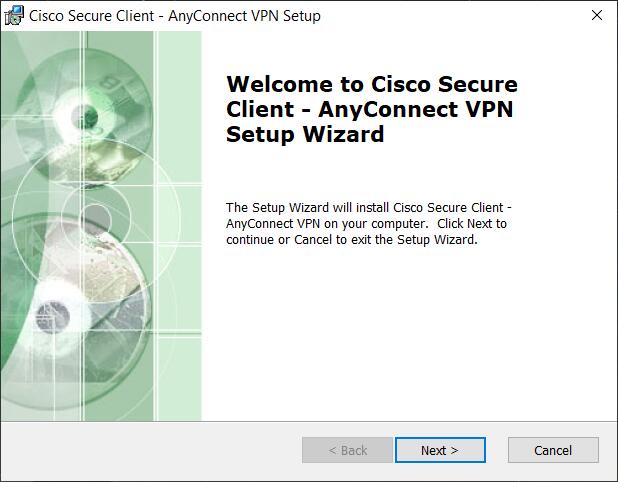The image size is (618, 482).
Task: Click the Next button to continue
Action: click(439, 450)
